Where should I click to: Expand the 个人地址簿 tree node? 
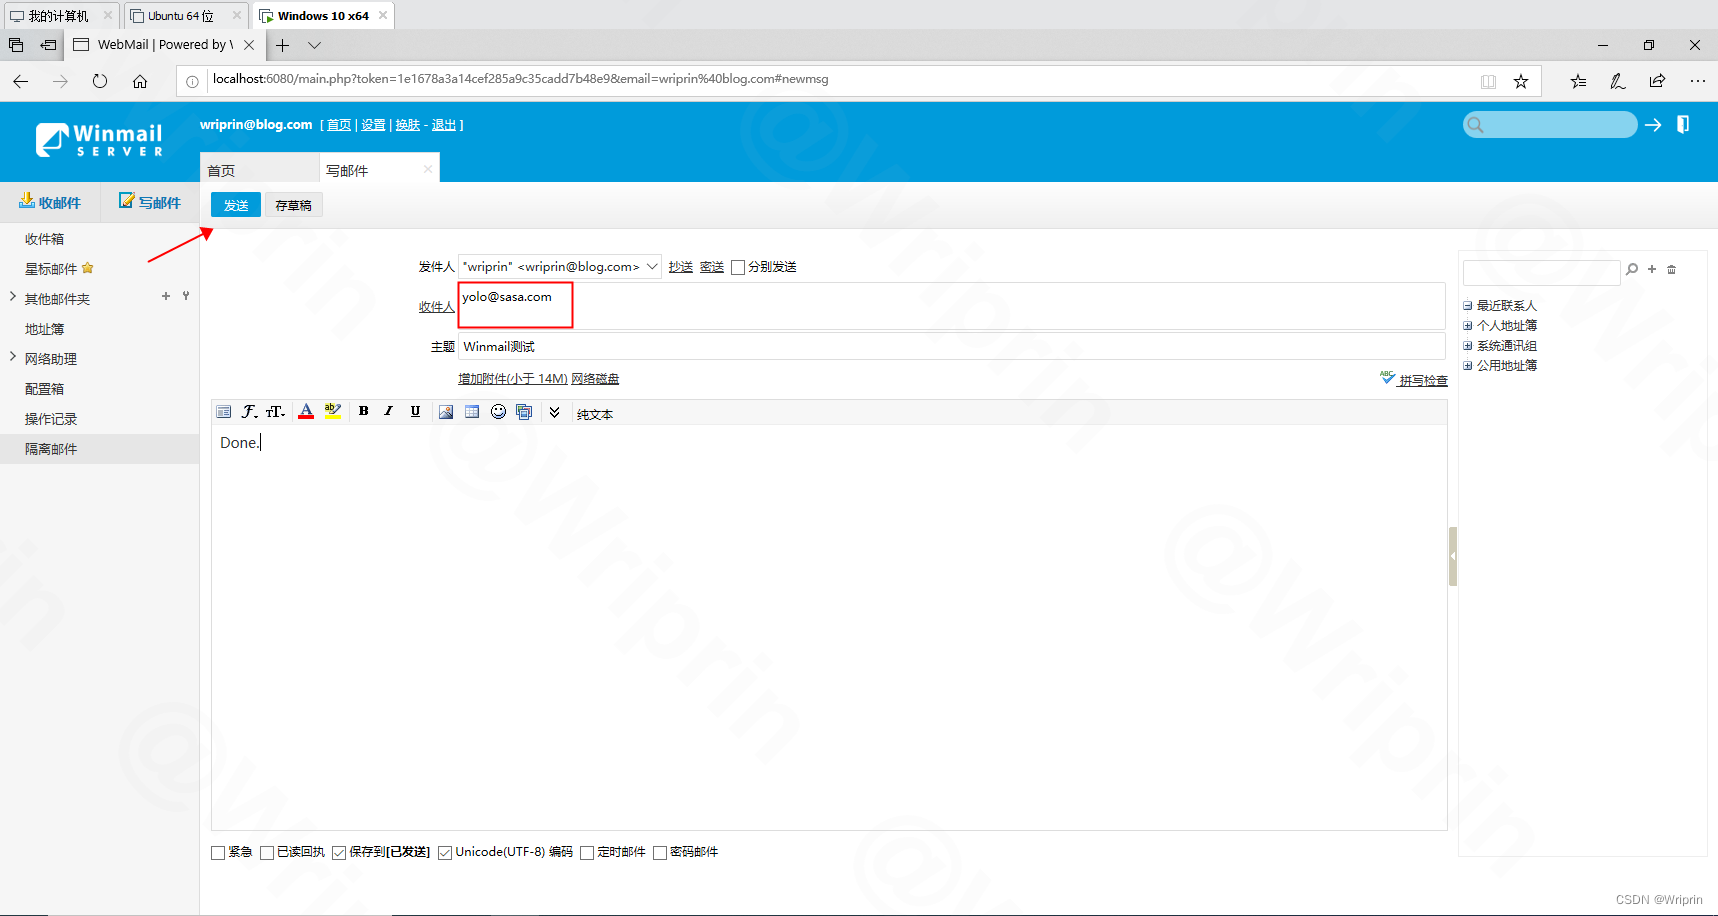point(1468,326)
